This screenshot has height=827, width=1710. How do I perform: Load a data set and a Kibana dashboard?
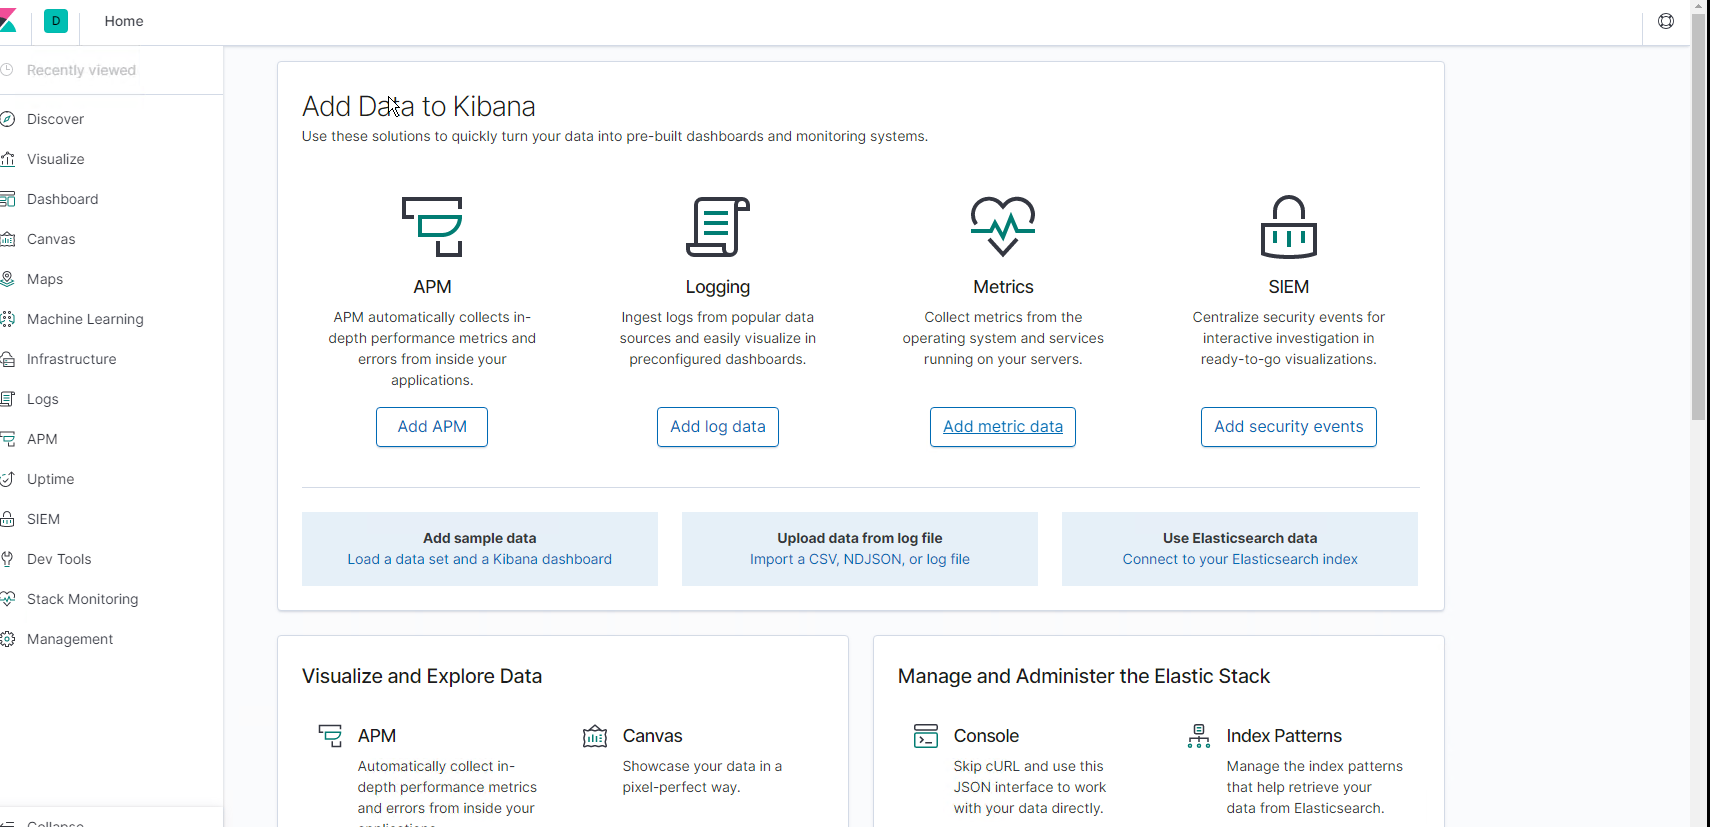point(480,559)
